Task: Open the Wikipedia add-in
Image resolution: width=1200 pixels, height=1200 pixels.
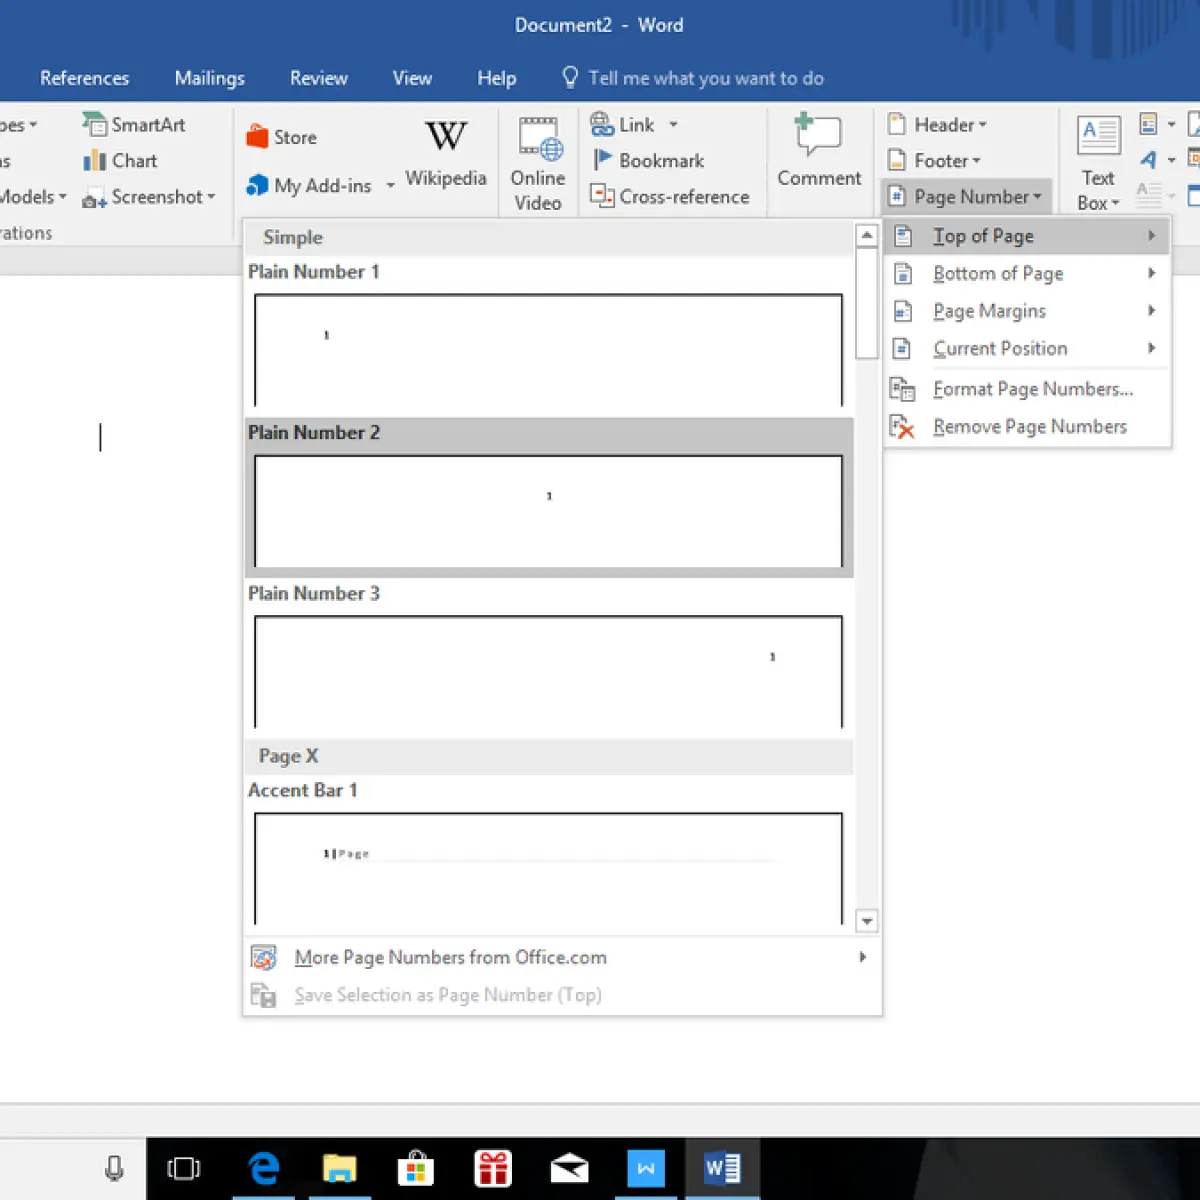Action: click(446, 154)
